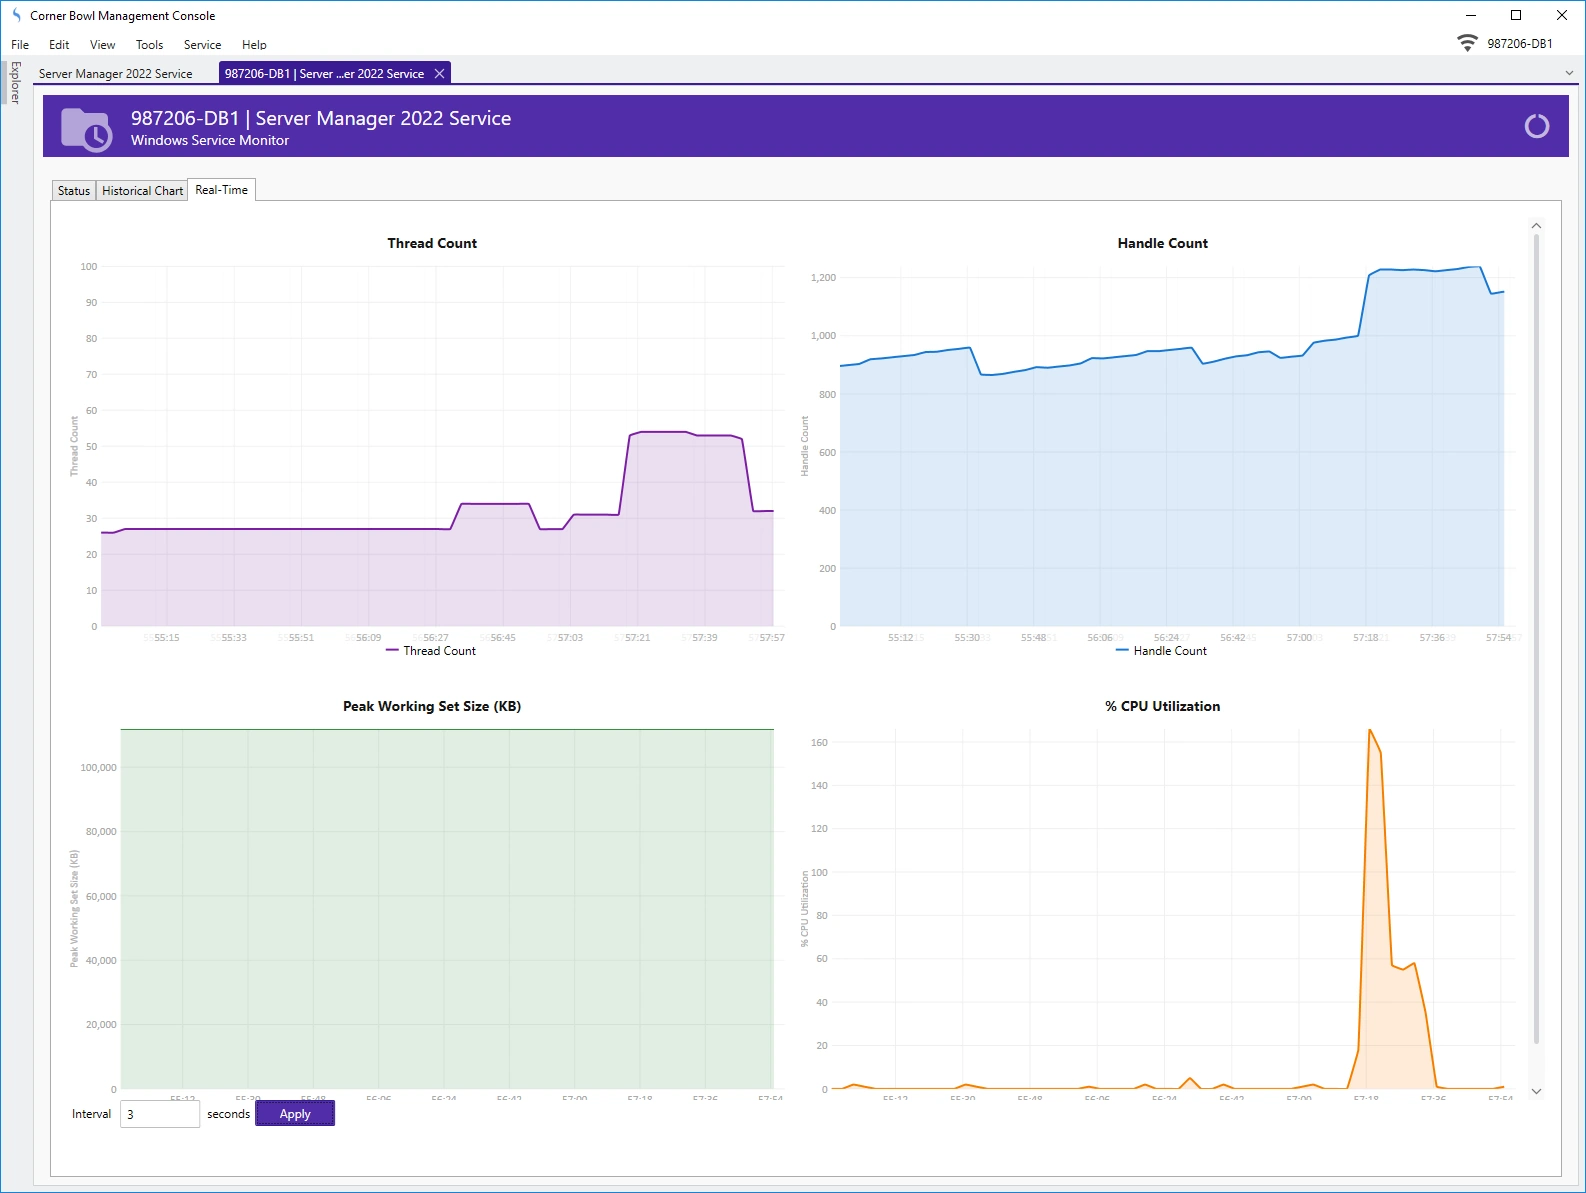Click the Corner Bowl app logo icon
Image resolution: width=1586 pixels, height=1193 pixels.
(x=16, y=15)
